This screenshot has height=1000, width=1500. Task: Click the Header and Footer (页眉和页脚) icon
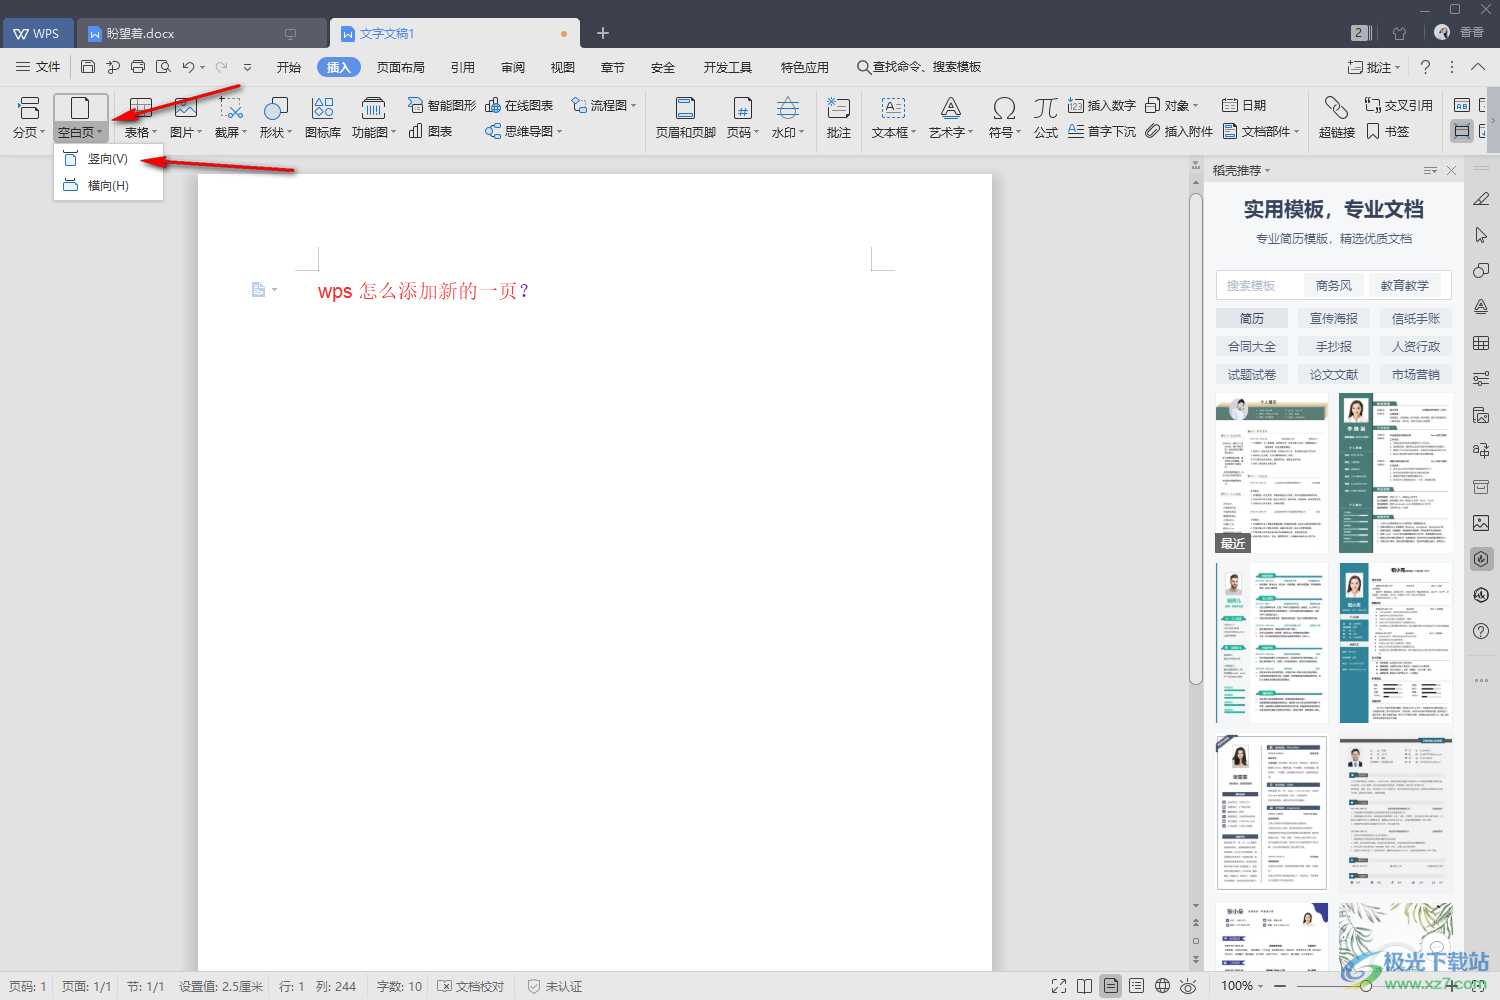[685, 108]
